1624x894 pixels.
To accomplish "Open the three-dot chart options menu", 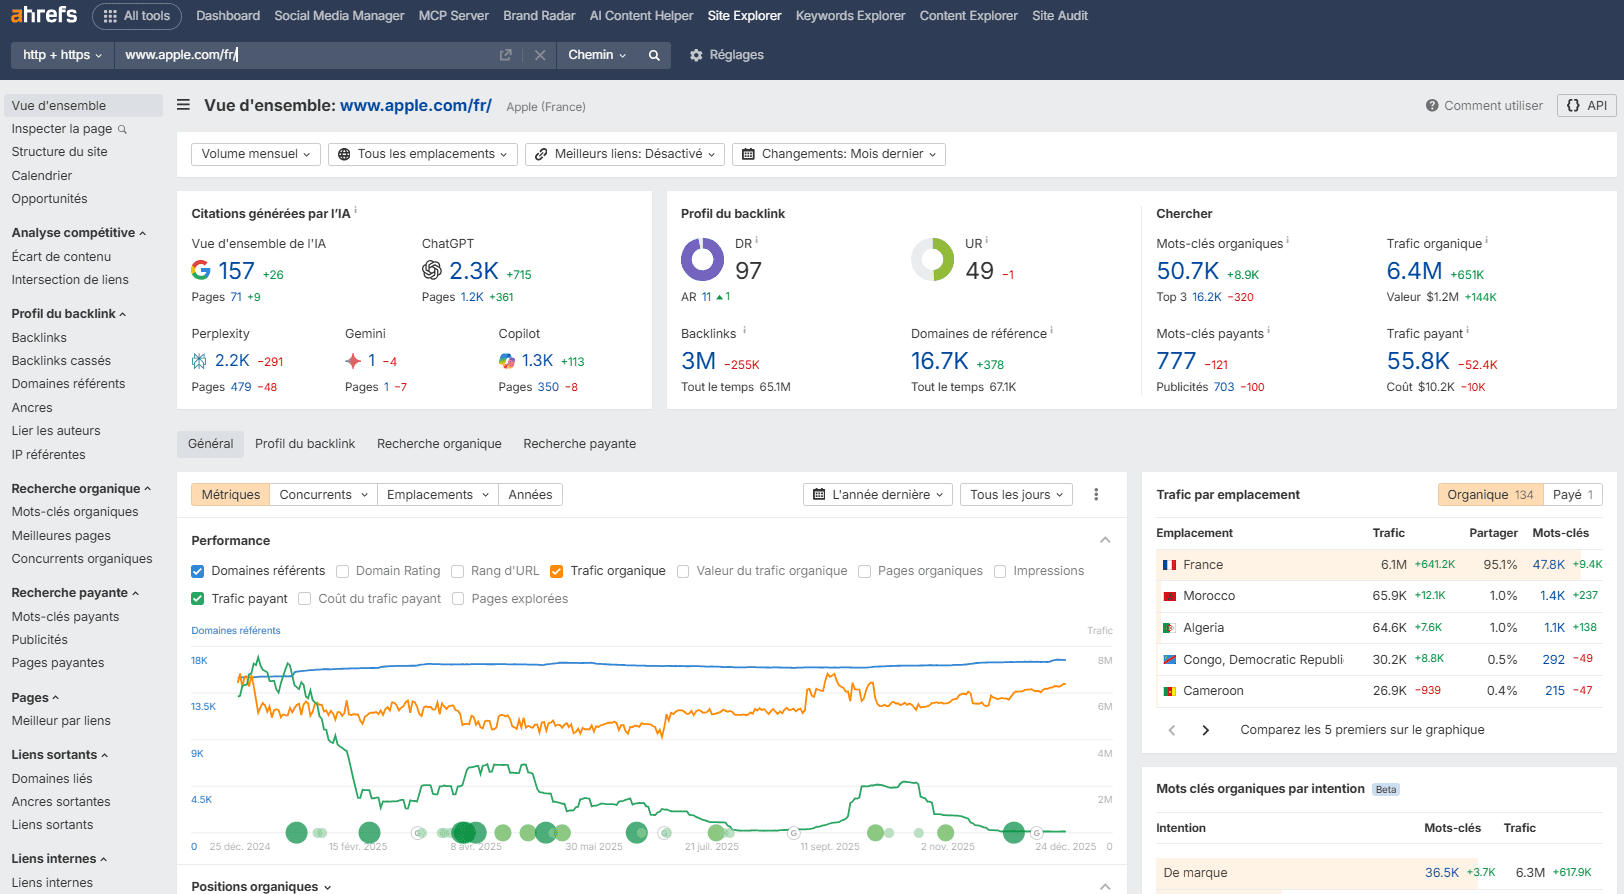I will (x=1096, y=494).
